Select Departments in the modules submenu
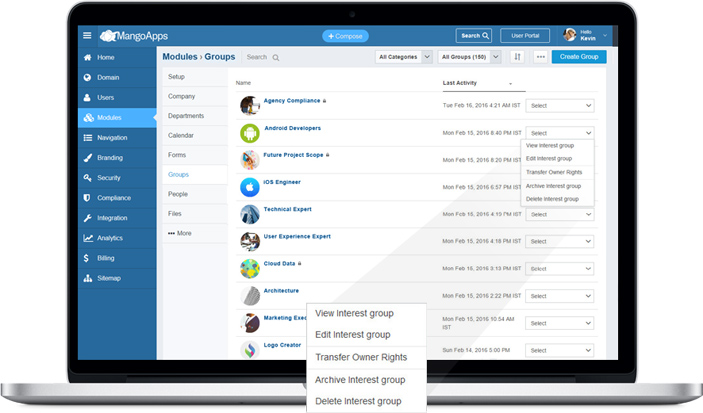The width and height of the screenshot is (703, 413). tap(195, 116)
